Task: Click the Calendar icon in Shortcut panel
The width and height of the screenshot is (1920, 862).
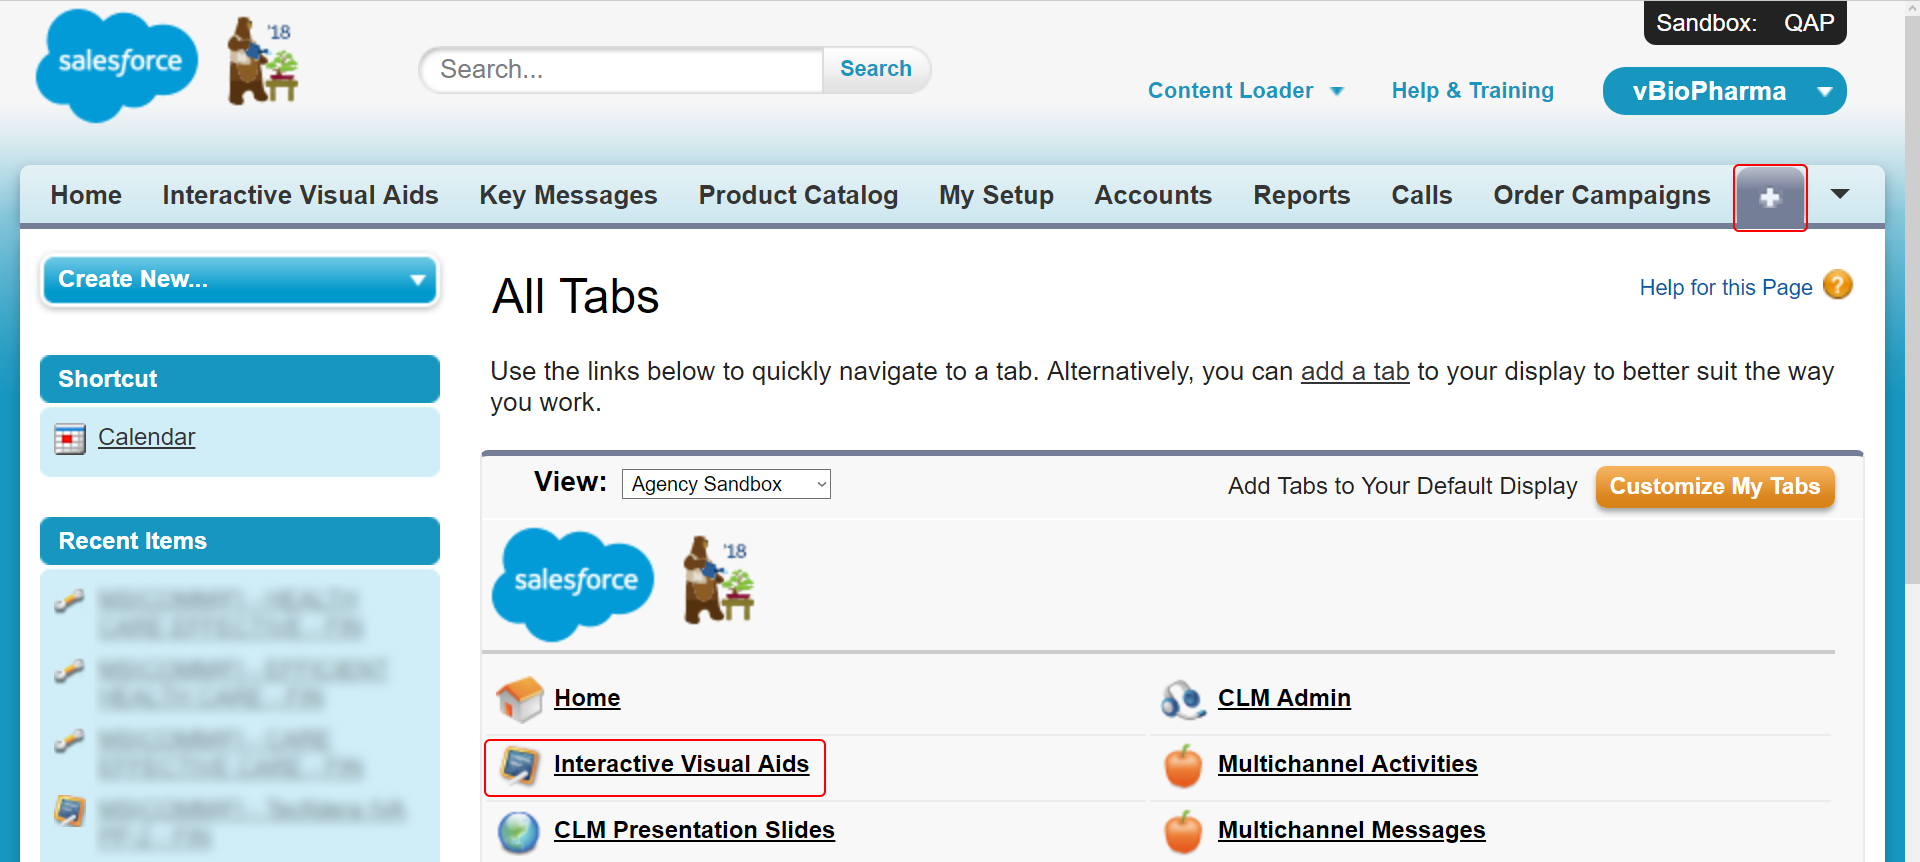Action: tap(70, 439)
